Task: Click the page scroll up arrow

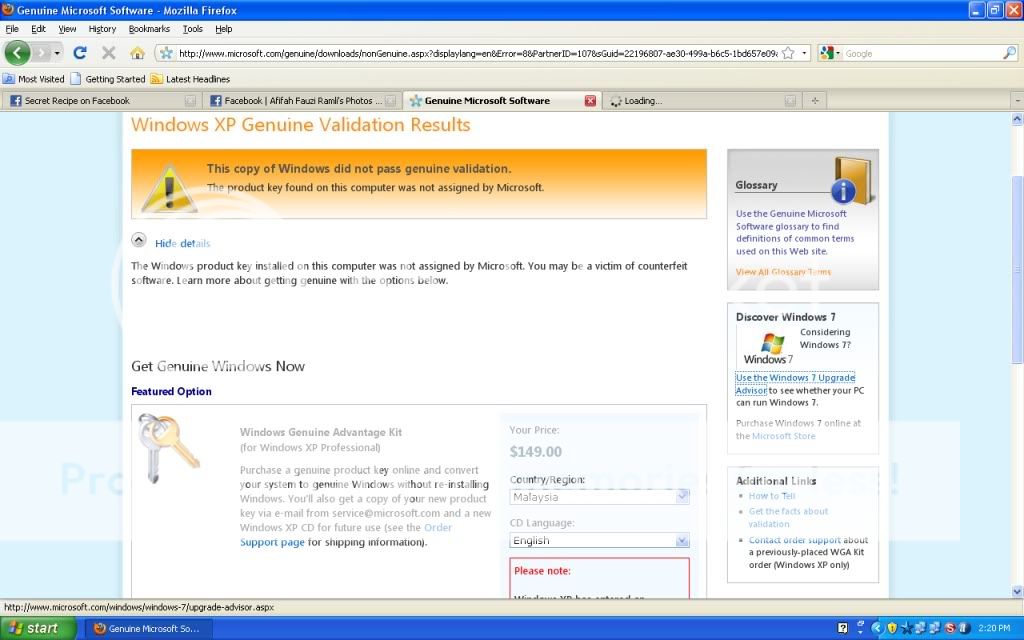Action: (x=1017, y=120)
